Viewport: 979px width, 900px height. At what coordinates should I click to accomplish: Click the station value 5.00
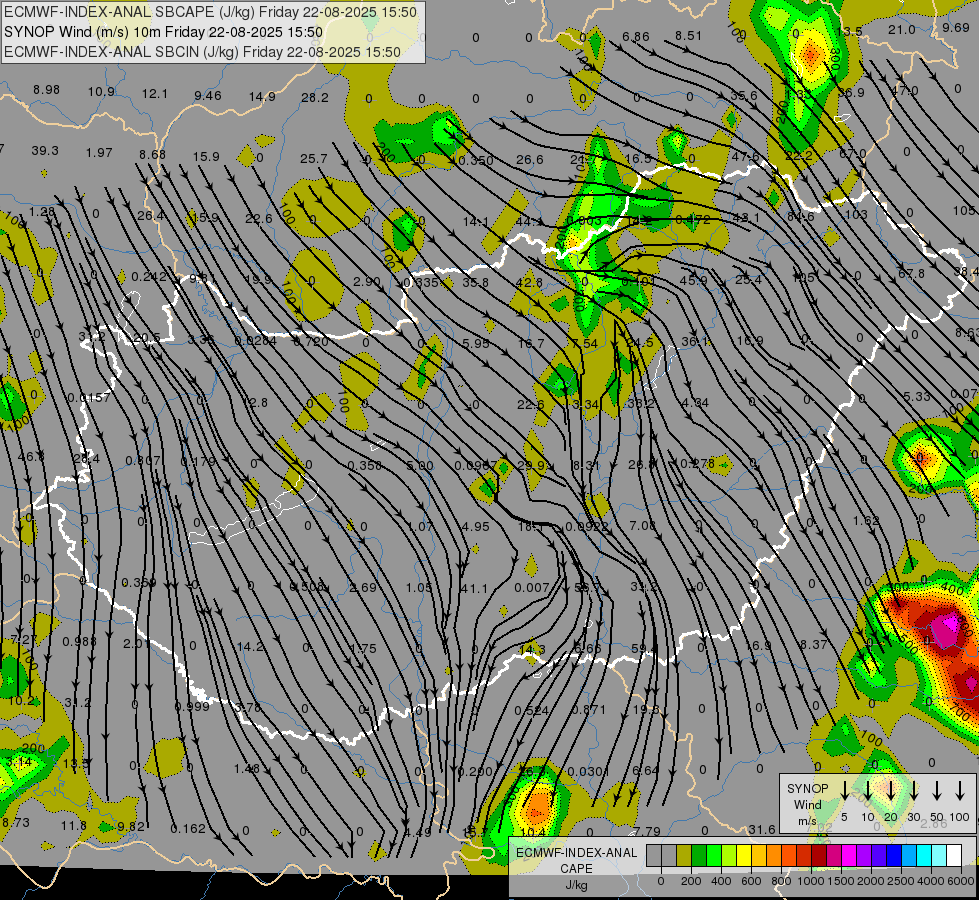click(420, 465)
